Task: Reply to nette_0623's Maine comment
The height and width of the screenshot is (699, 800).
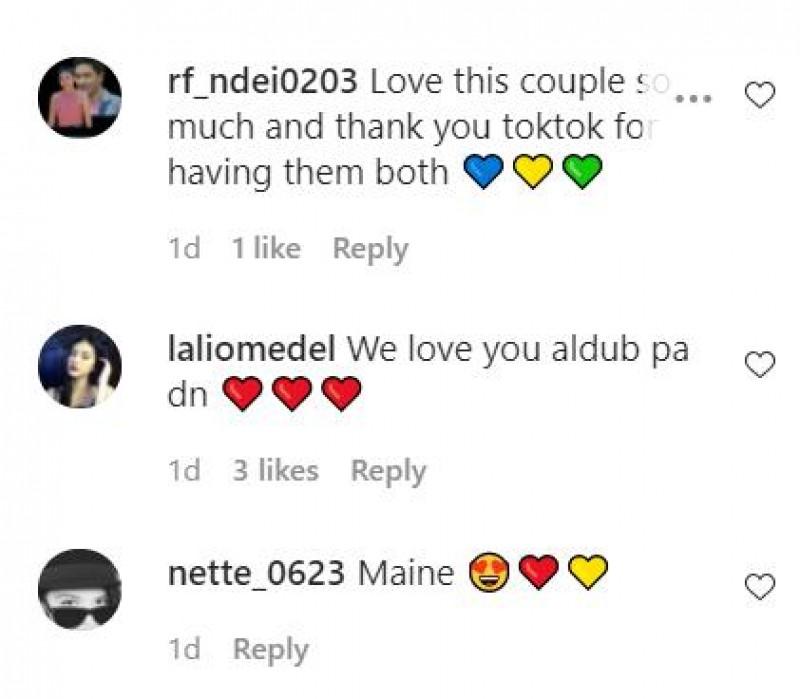Action: click(271, 650)
